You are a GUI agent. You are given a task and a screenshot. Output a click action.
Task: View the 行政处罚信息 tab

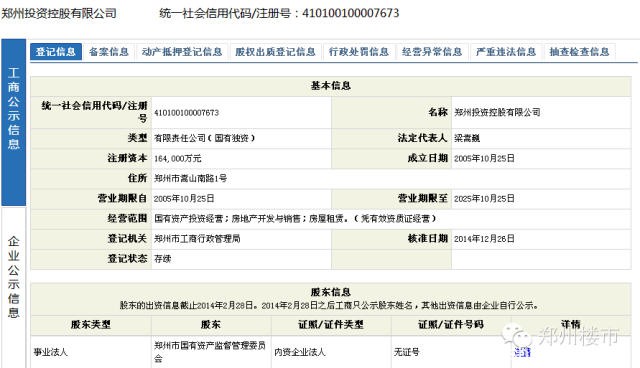coord(359,52)
